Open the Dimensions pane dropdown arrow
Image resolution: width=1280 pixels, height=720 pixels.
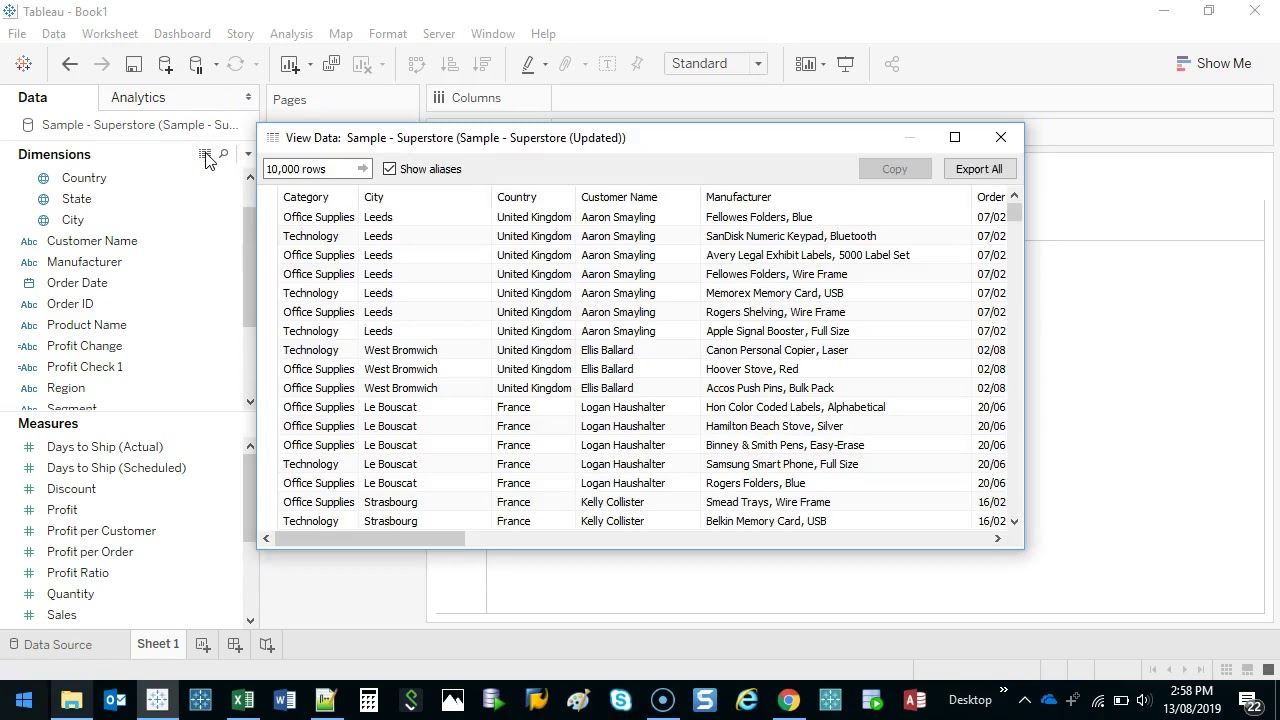pos(248,154)
